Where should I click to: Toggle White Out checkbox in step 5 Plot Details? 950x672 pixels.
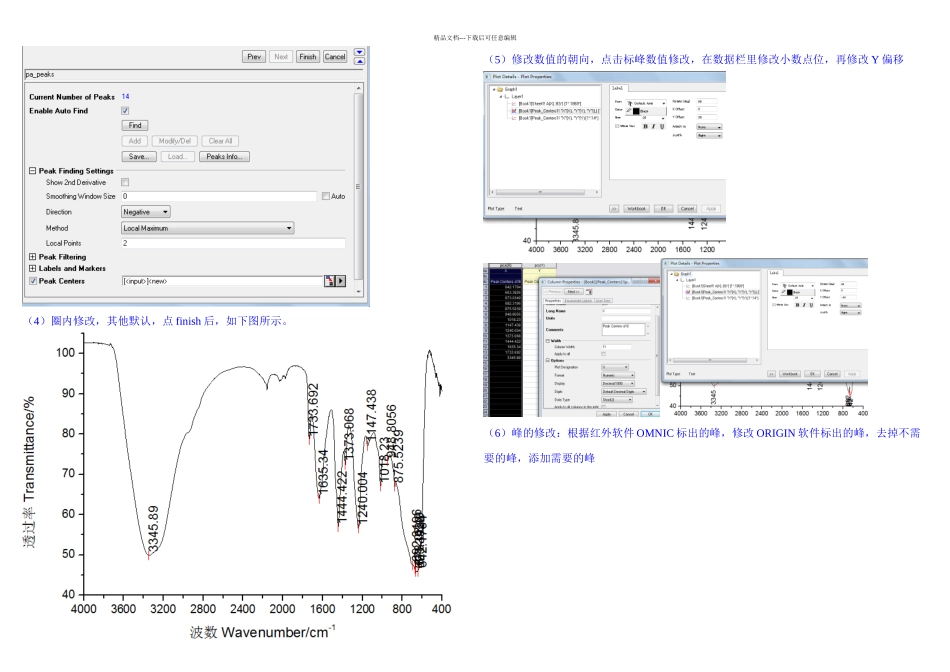coord(617,126)
